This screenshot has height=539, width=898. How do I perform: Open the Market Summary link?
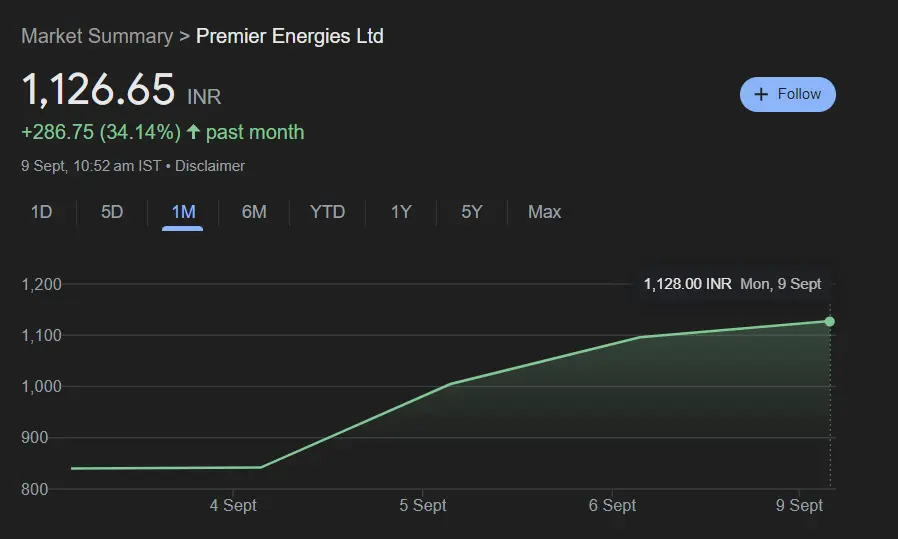[x=97, y=36]
